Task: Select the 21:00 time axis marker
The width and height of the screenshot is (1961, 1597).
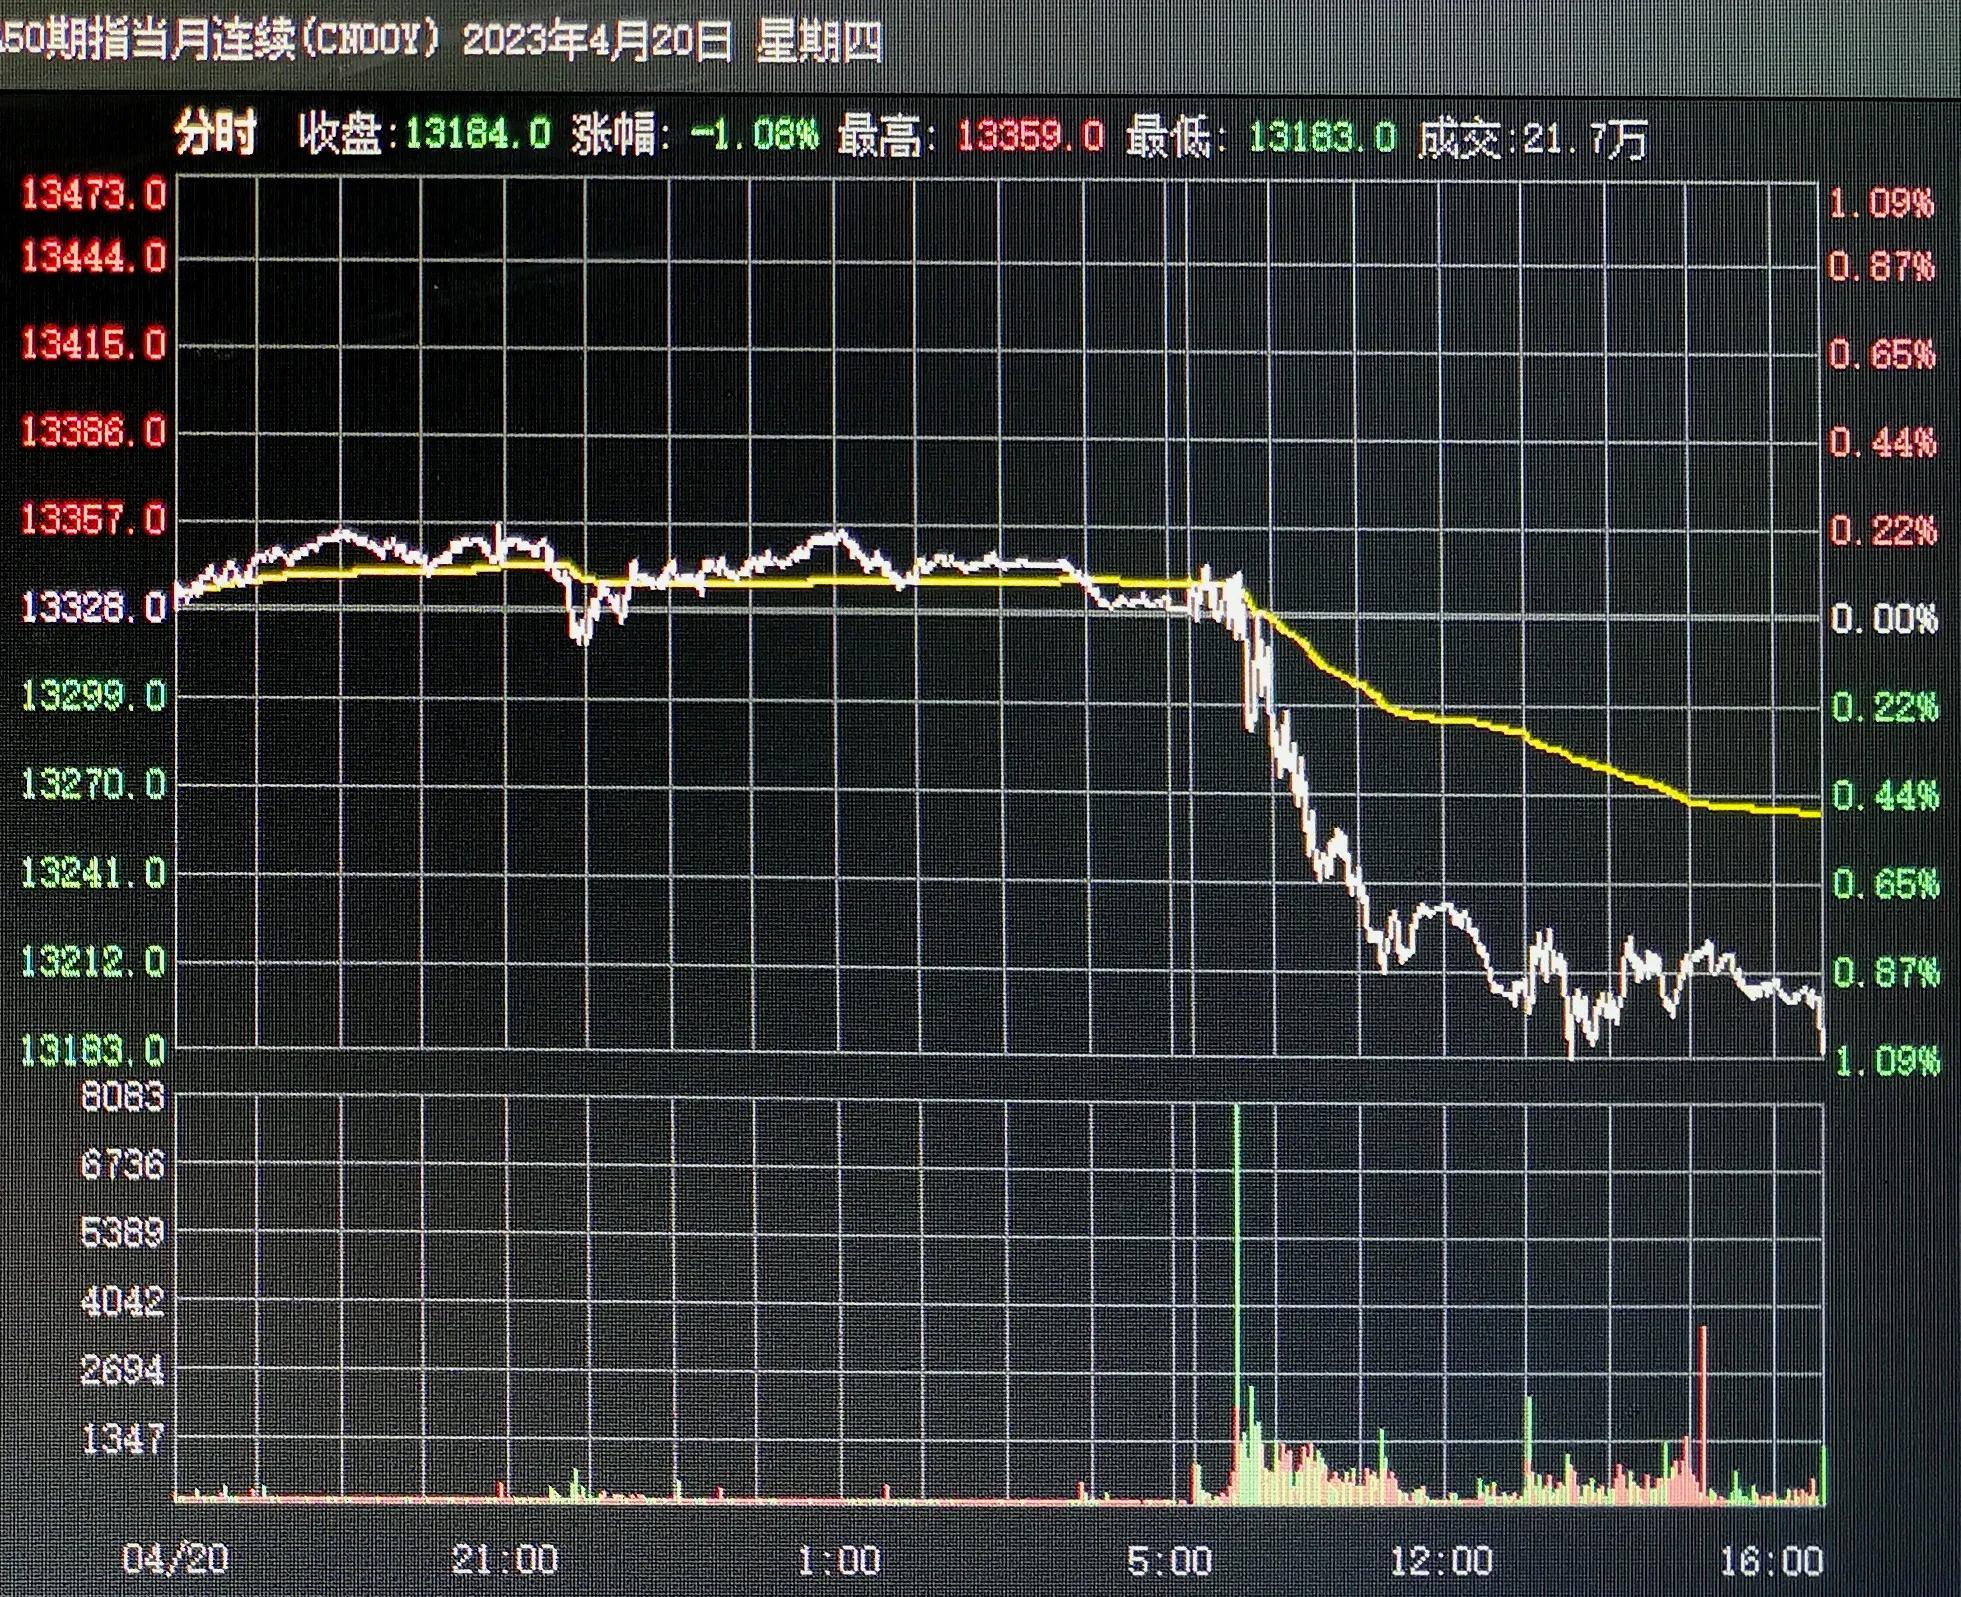Action: coord(505,1559)
